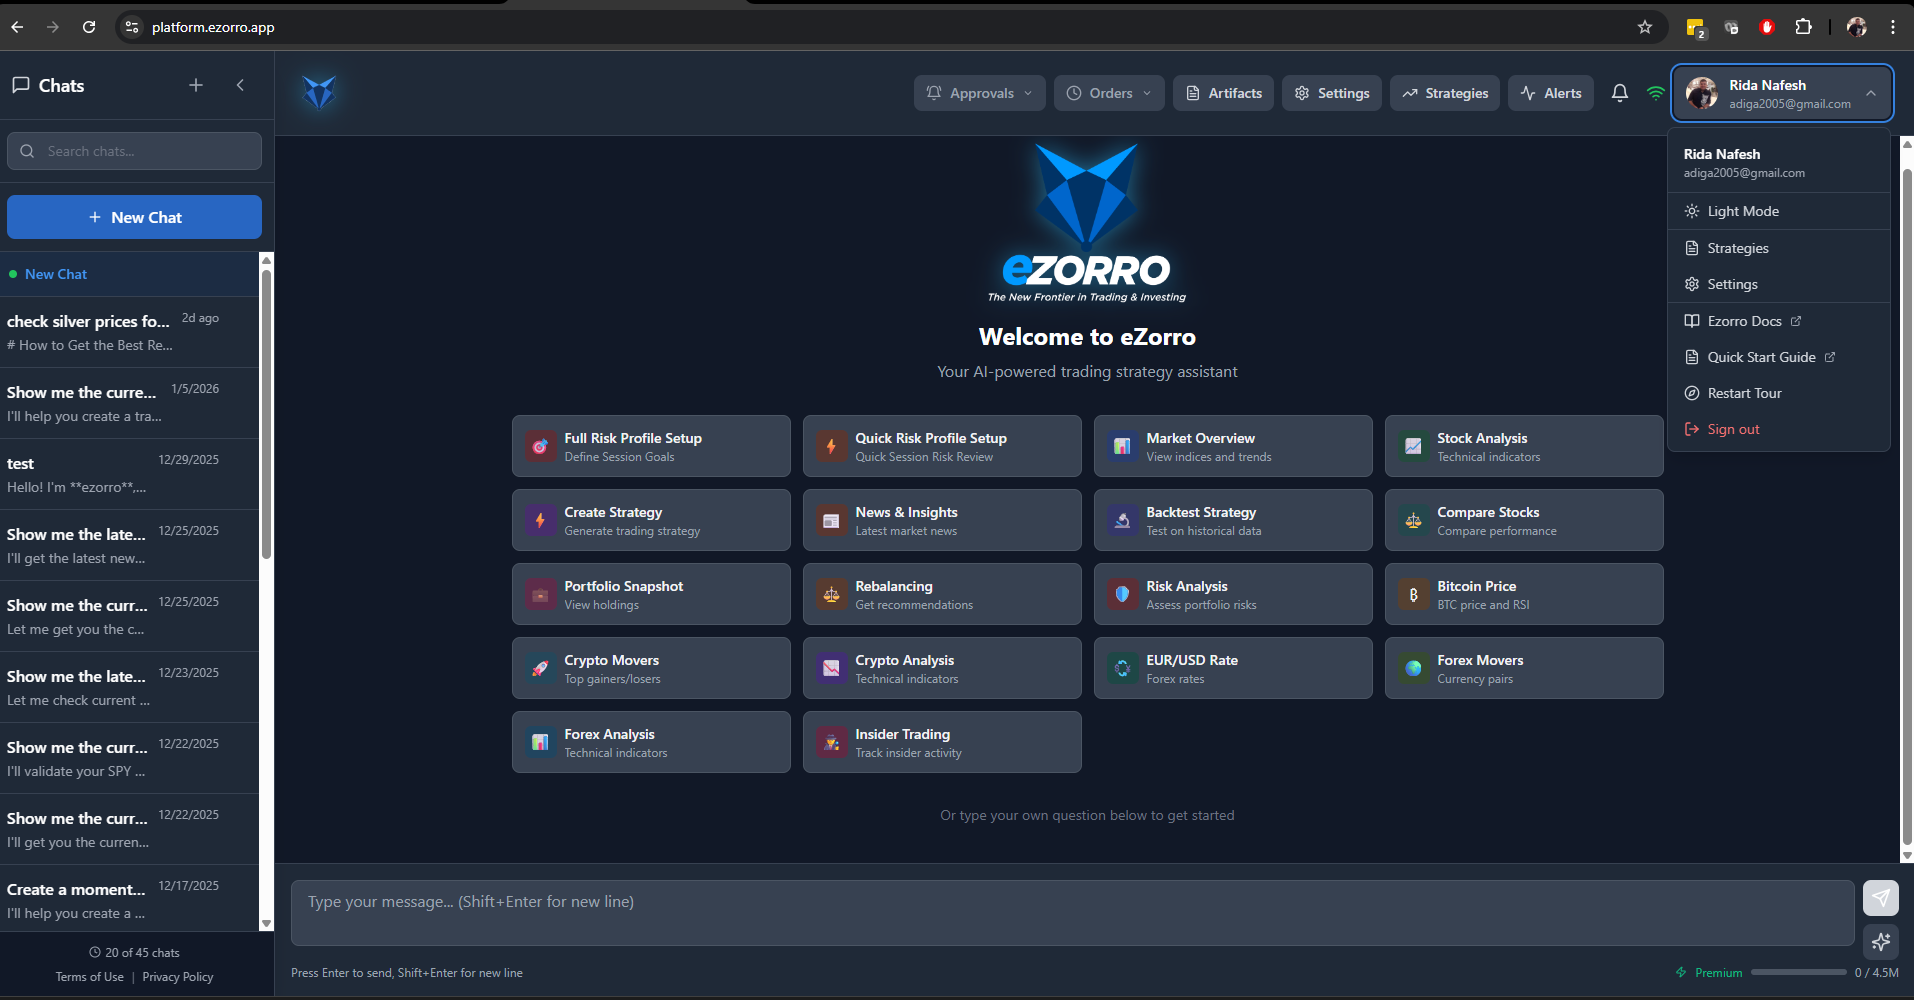This screenshot has width=1914, height=1000.
Task: Click the EUR/USD Rate exchange icon
Action: (1122, 668)
